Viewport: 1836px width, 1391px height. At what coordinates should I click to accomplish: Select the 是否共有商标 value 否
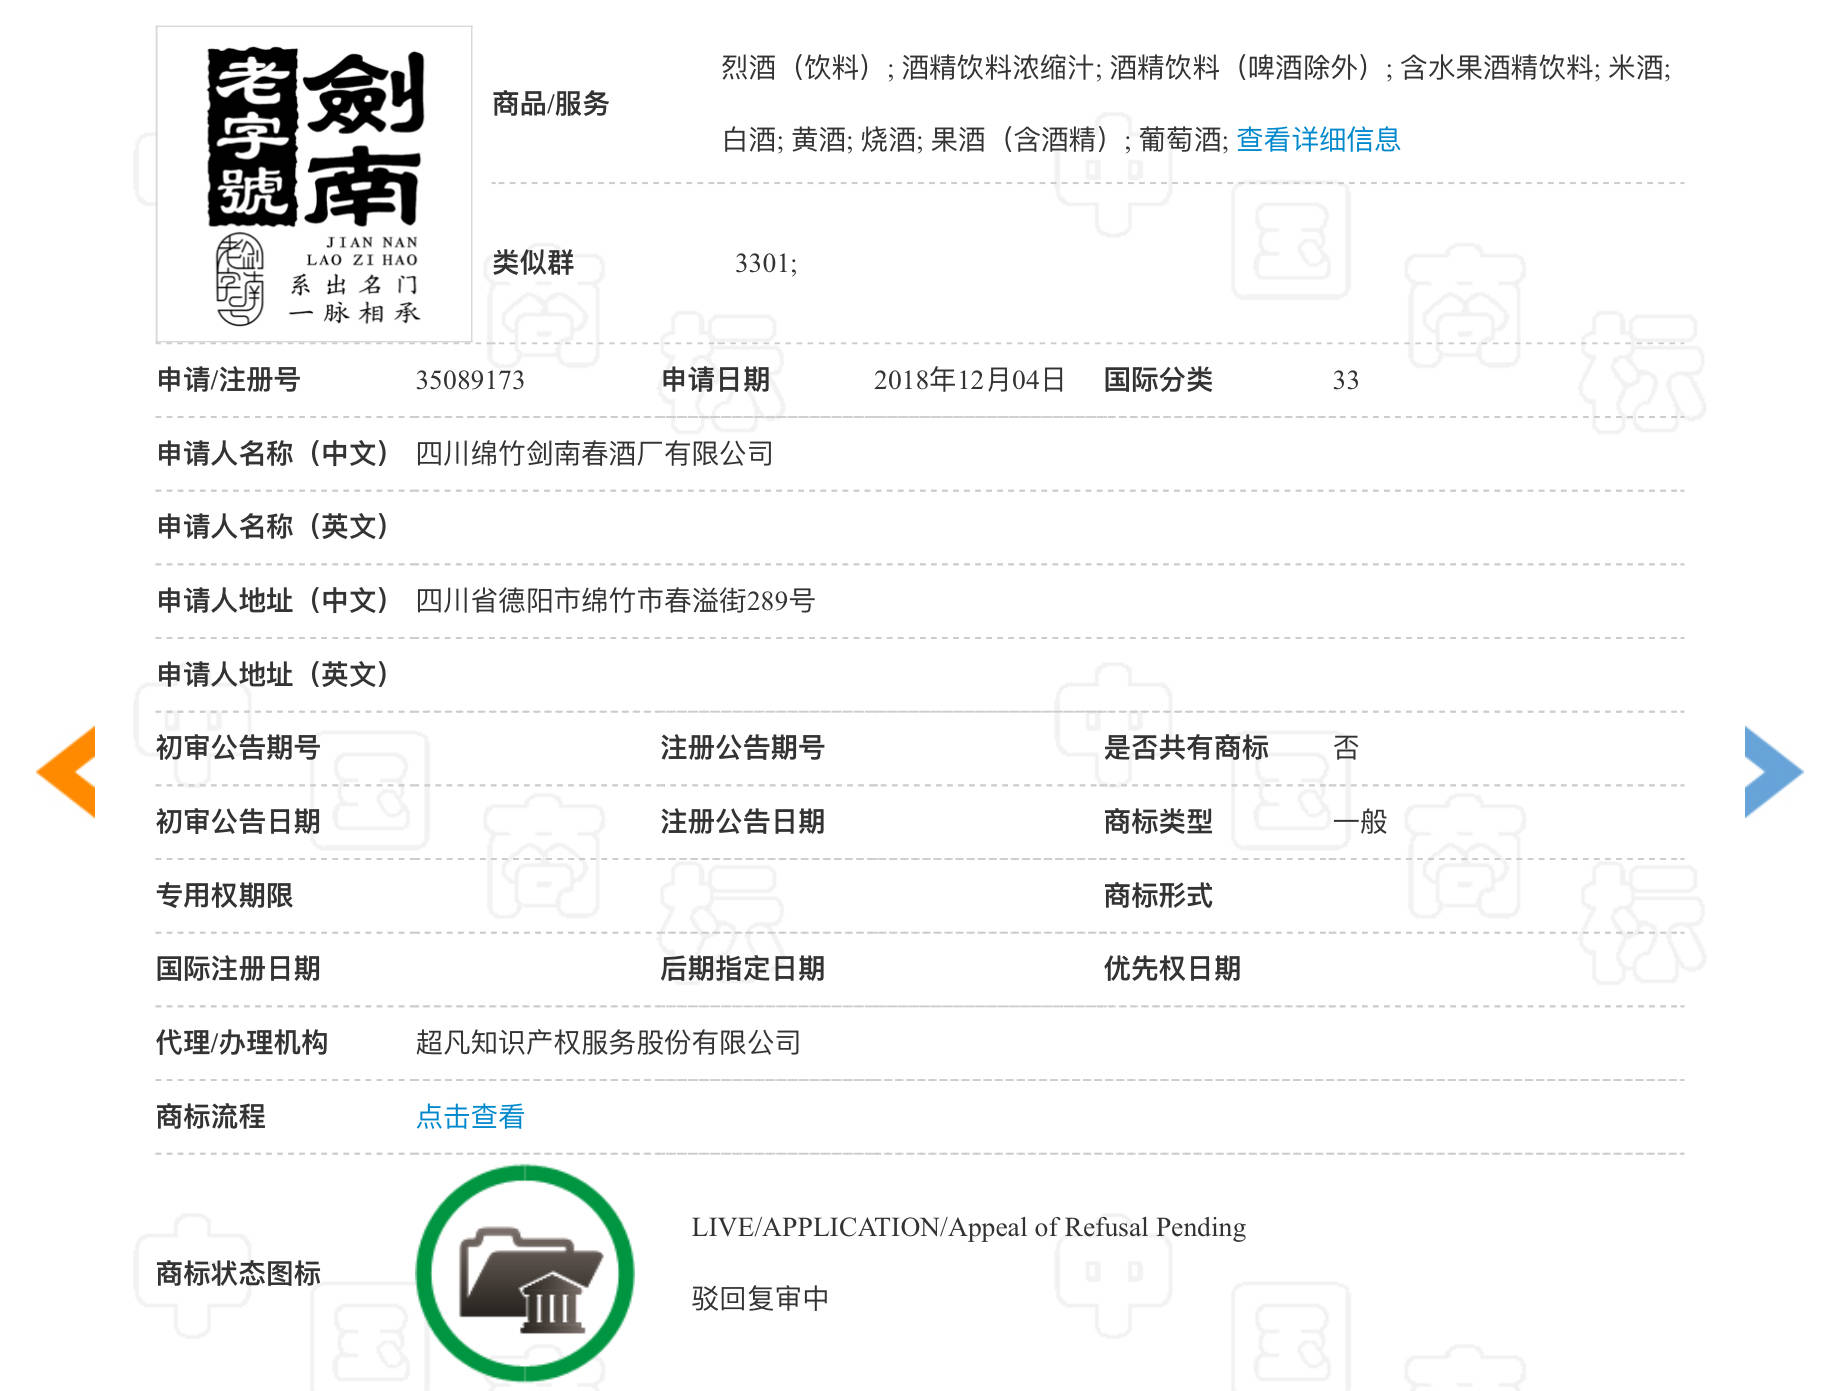click(1346, 748)
